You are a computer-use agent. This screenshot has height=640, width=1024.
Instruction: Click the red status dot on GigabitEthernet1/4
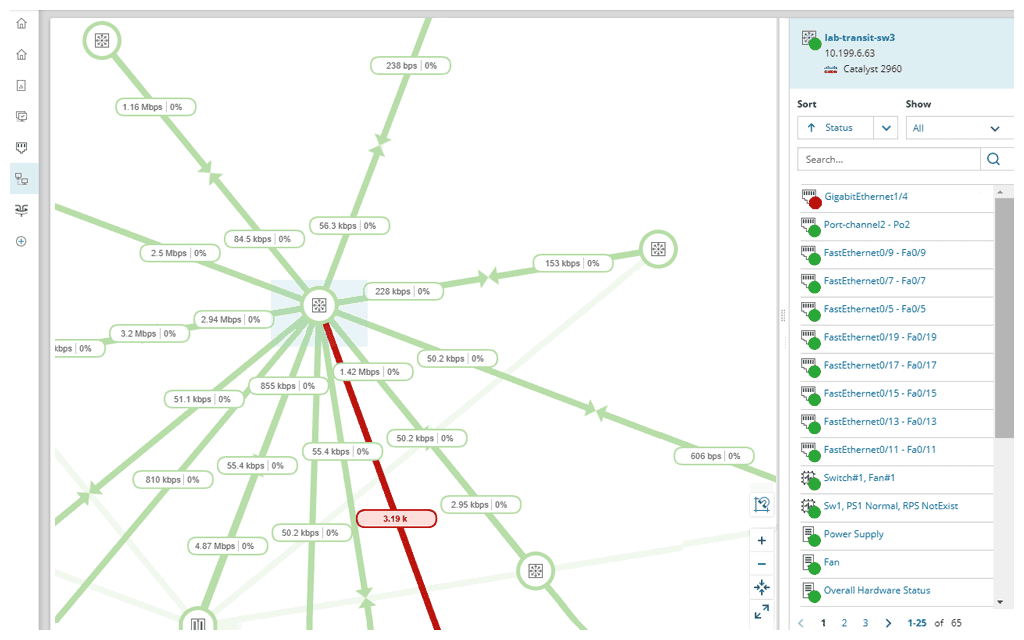point(816,202)
